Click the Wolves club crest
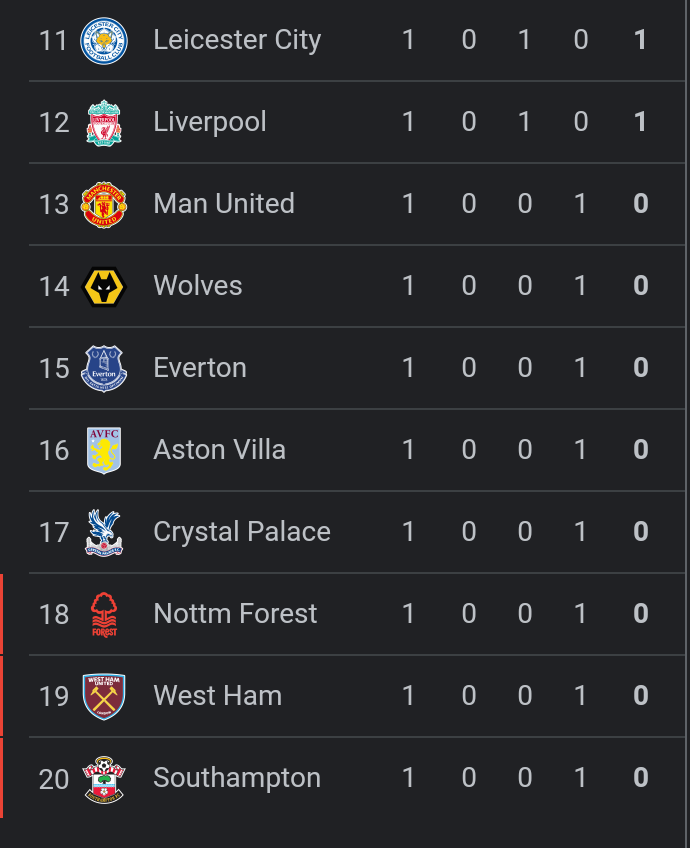Image resolution: width=690 pixels, height=848 pixels. pyautogui.click(x=104, y=287)
